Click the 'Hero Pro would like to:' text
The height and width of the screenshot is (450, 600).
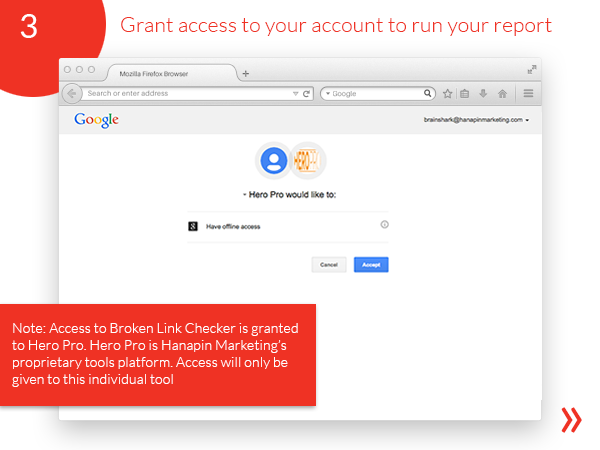292,195
